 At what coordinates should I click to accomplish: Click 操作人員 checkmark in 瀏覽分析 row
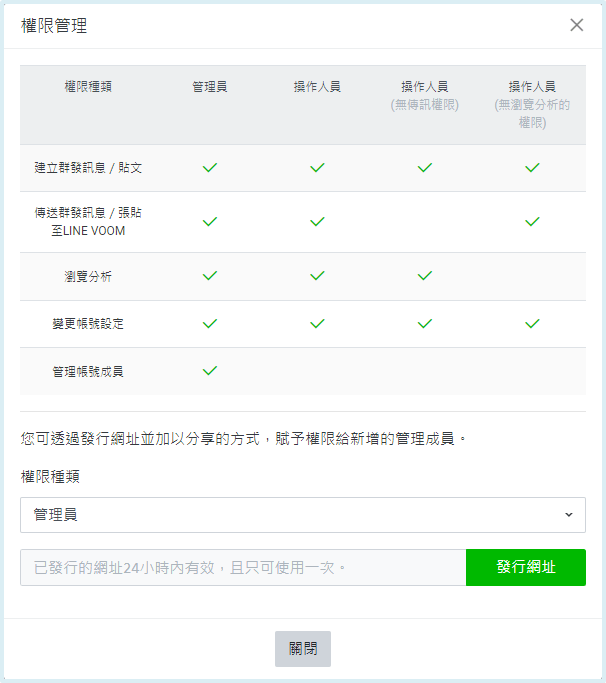pyautogui.click(x=317, y=276)
